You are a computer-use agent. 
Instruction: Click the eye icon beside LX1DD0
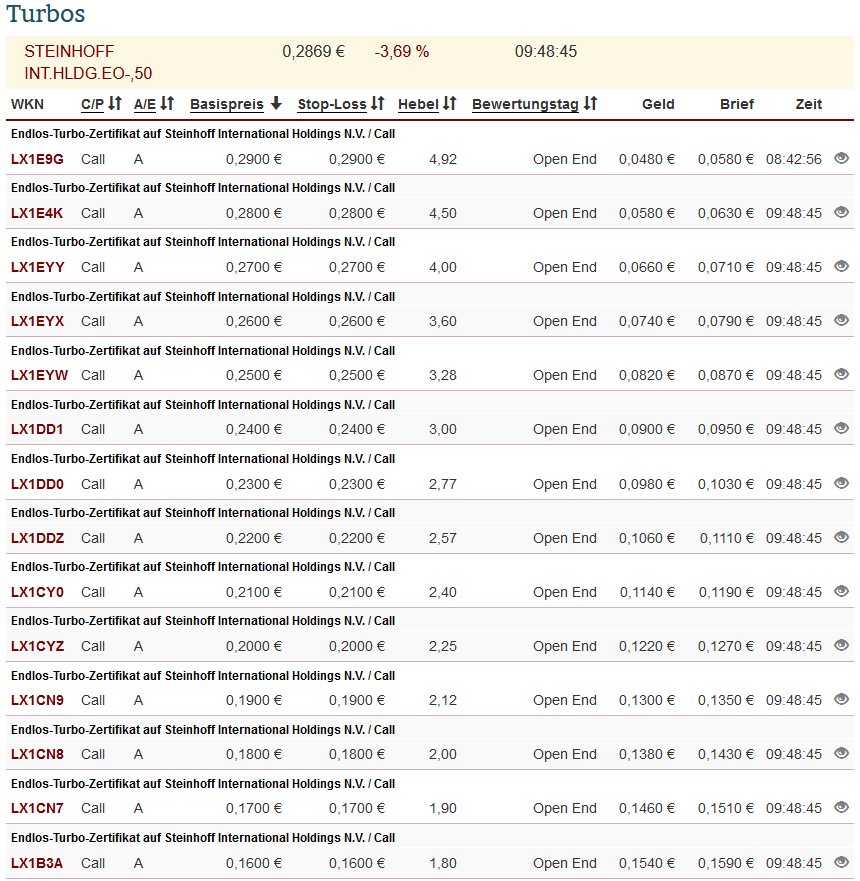click(841, 483)
